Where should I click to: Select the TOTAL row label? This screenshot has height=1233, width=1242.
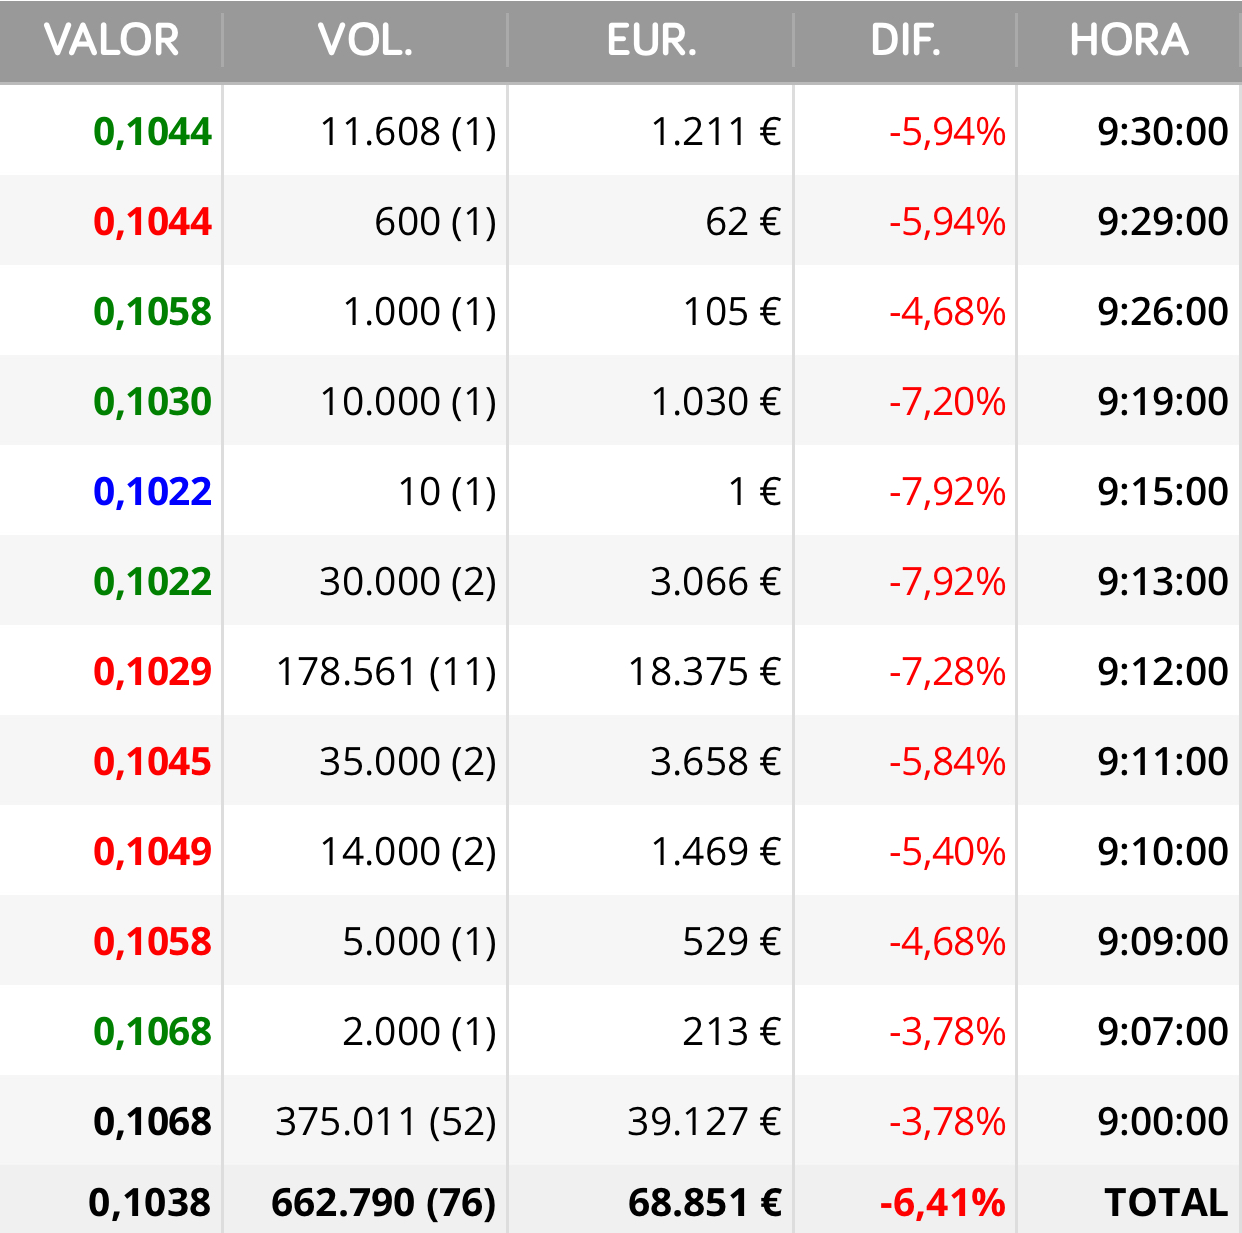pyautogui.click(x=1166, y=1202)
